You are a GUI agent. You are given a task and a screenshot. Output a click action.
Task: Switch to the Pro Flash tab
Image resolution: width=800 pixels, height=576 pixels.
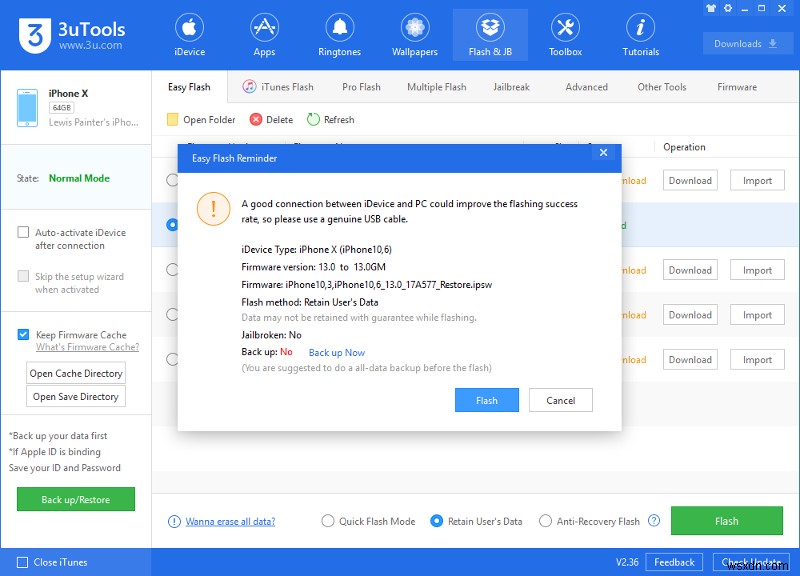tap(361, 87)
